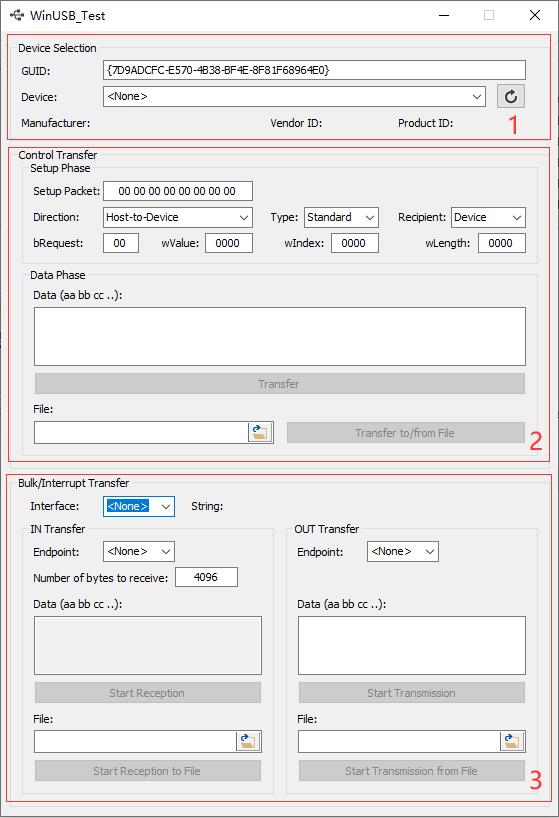Screen dimensions: 559x818
Task: Open the Recipient Device dropdown
Action: (x=488, y=218)
